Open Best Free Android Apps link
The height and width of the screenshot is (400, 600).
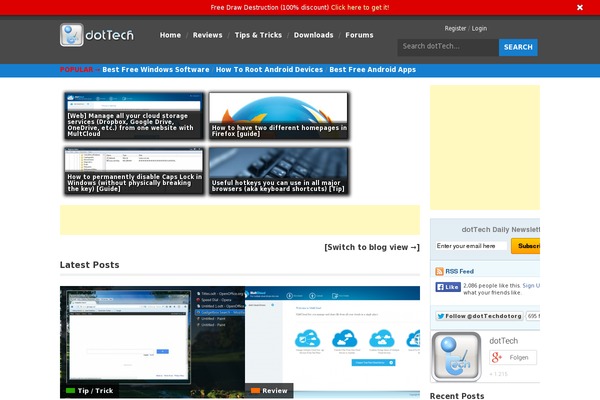[373, 70]
